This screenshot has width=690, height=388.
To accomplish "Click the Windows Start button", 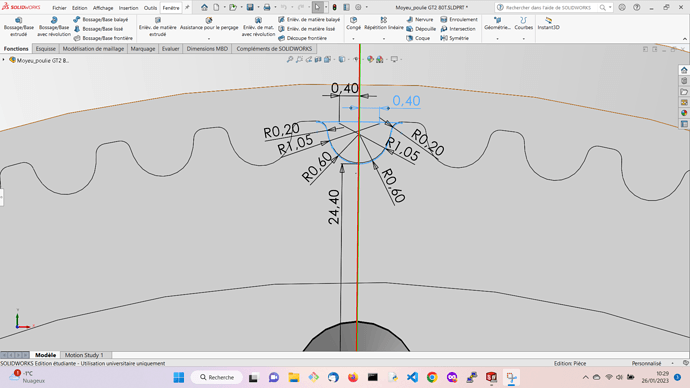I will [179, 377].
